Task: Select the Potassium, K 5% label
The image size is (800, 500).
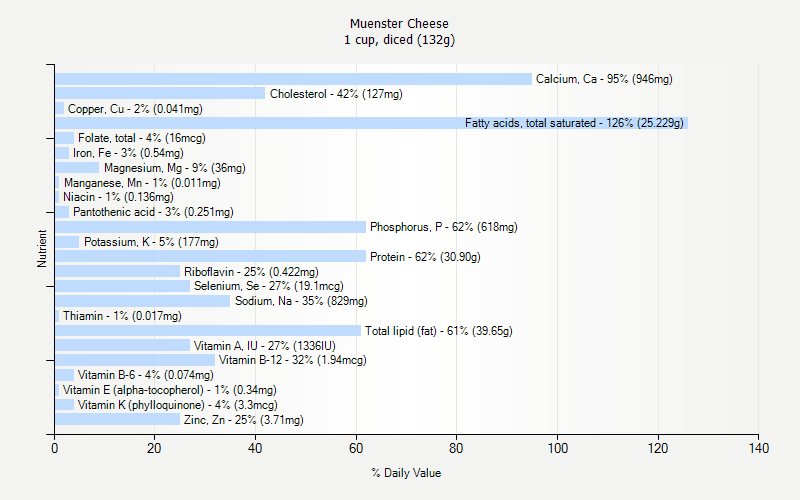Action: tap(150, 242)
